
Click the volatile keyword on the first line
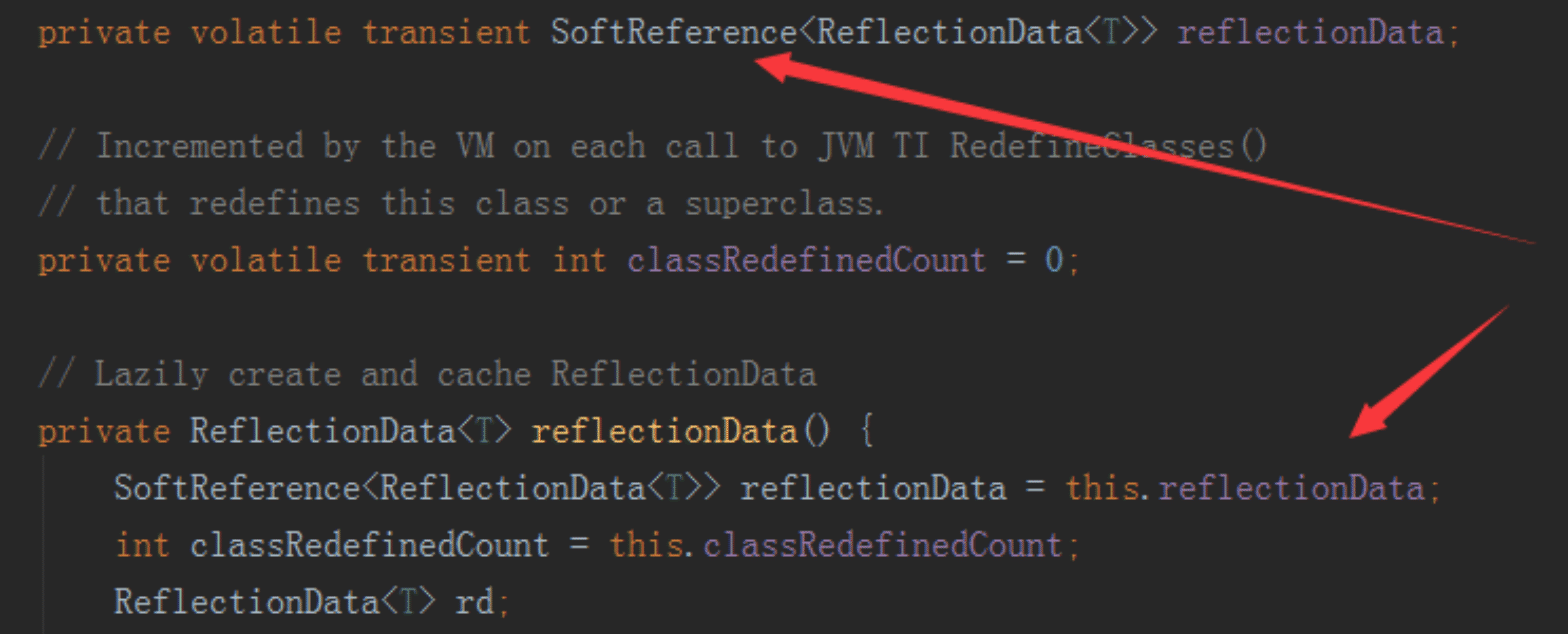tap(267, 33)
